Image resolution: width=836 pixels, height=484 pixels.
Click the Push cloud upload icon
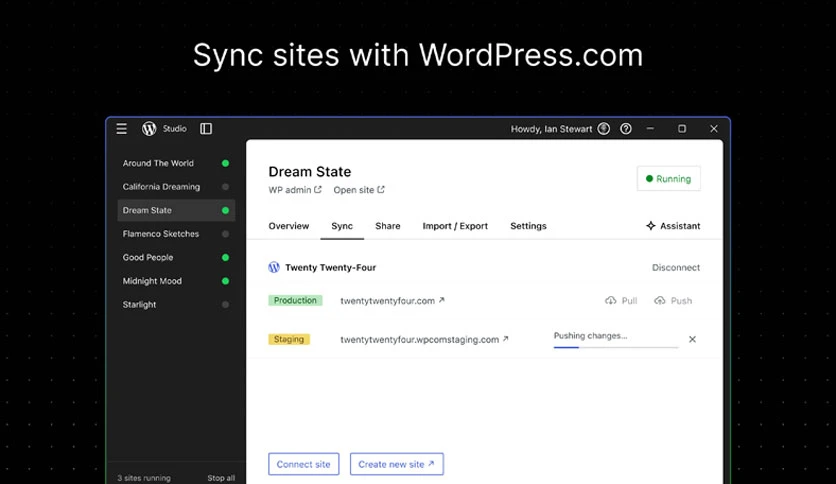[660, 301]
